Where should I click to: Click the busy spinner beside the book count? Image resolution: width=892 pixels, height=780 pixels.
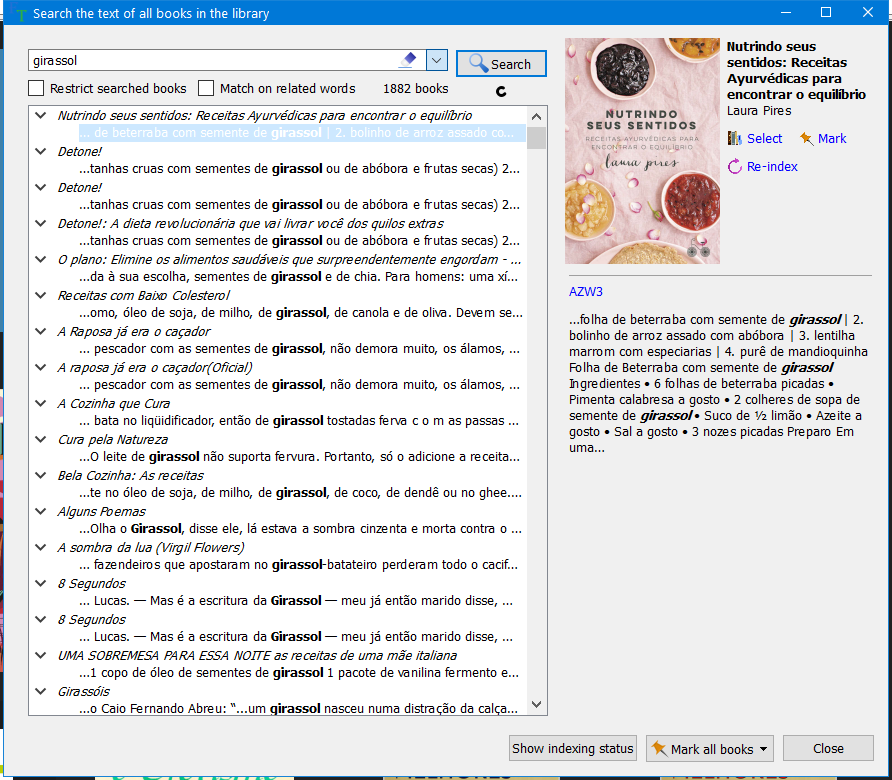pos(501,91)
